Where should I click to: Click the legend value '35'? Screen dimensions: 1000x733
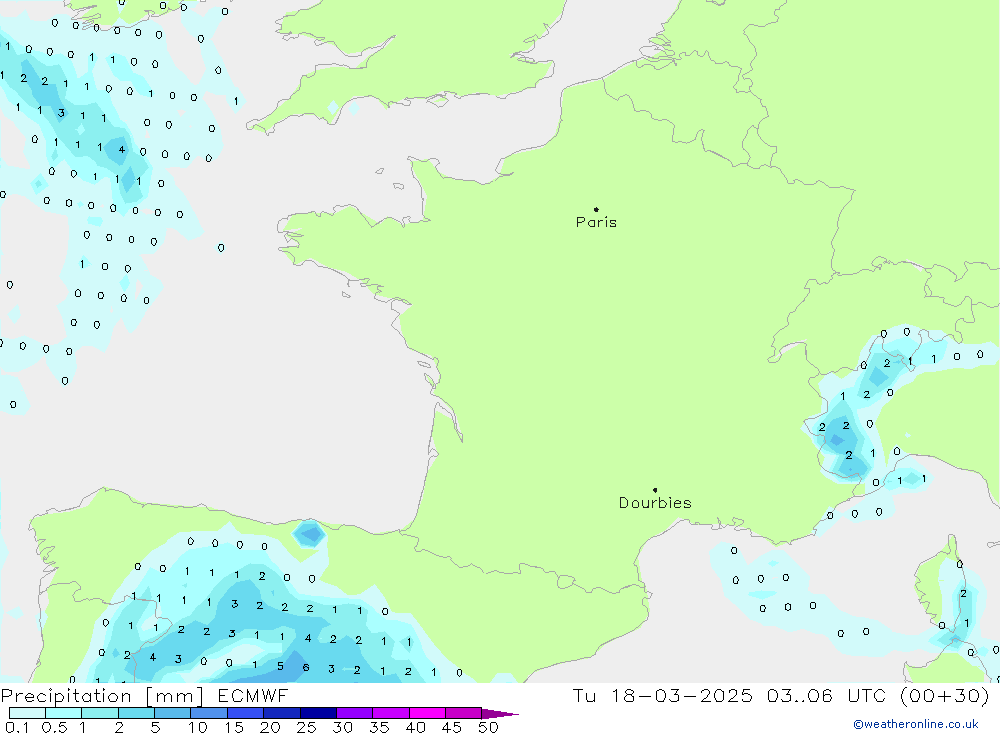pos(379,727)
